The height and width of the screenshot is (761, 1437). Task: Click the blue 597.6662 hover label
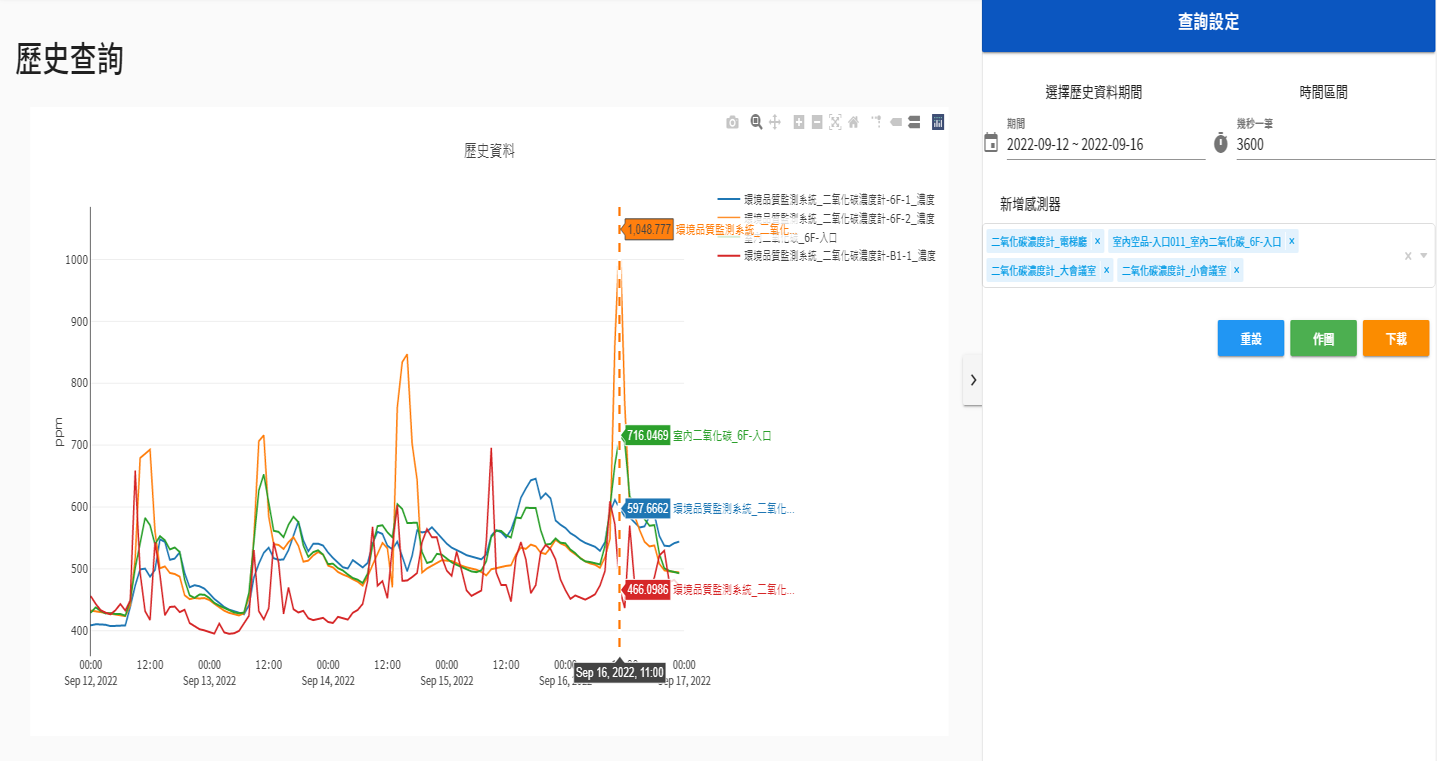pos(647,509)
